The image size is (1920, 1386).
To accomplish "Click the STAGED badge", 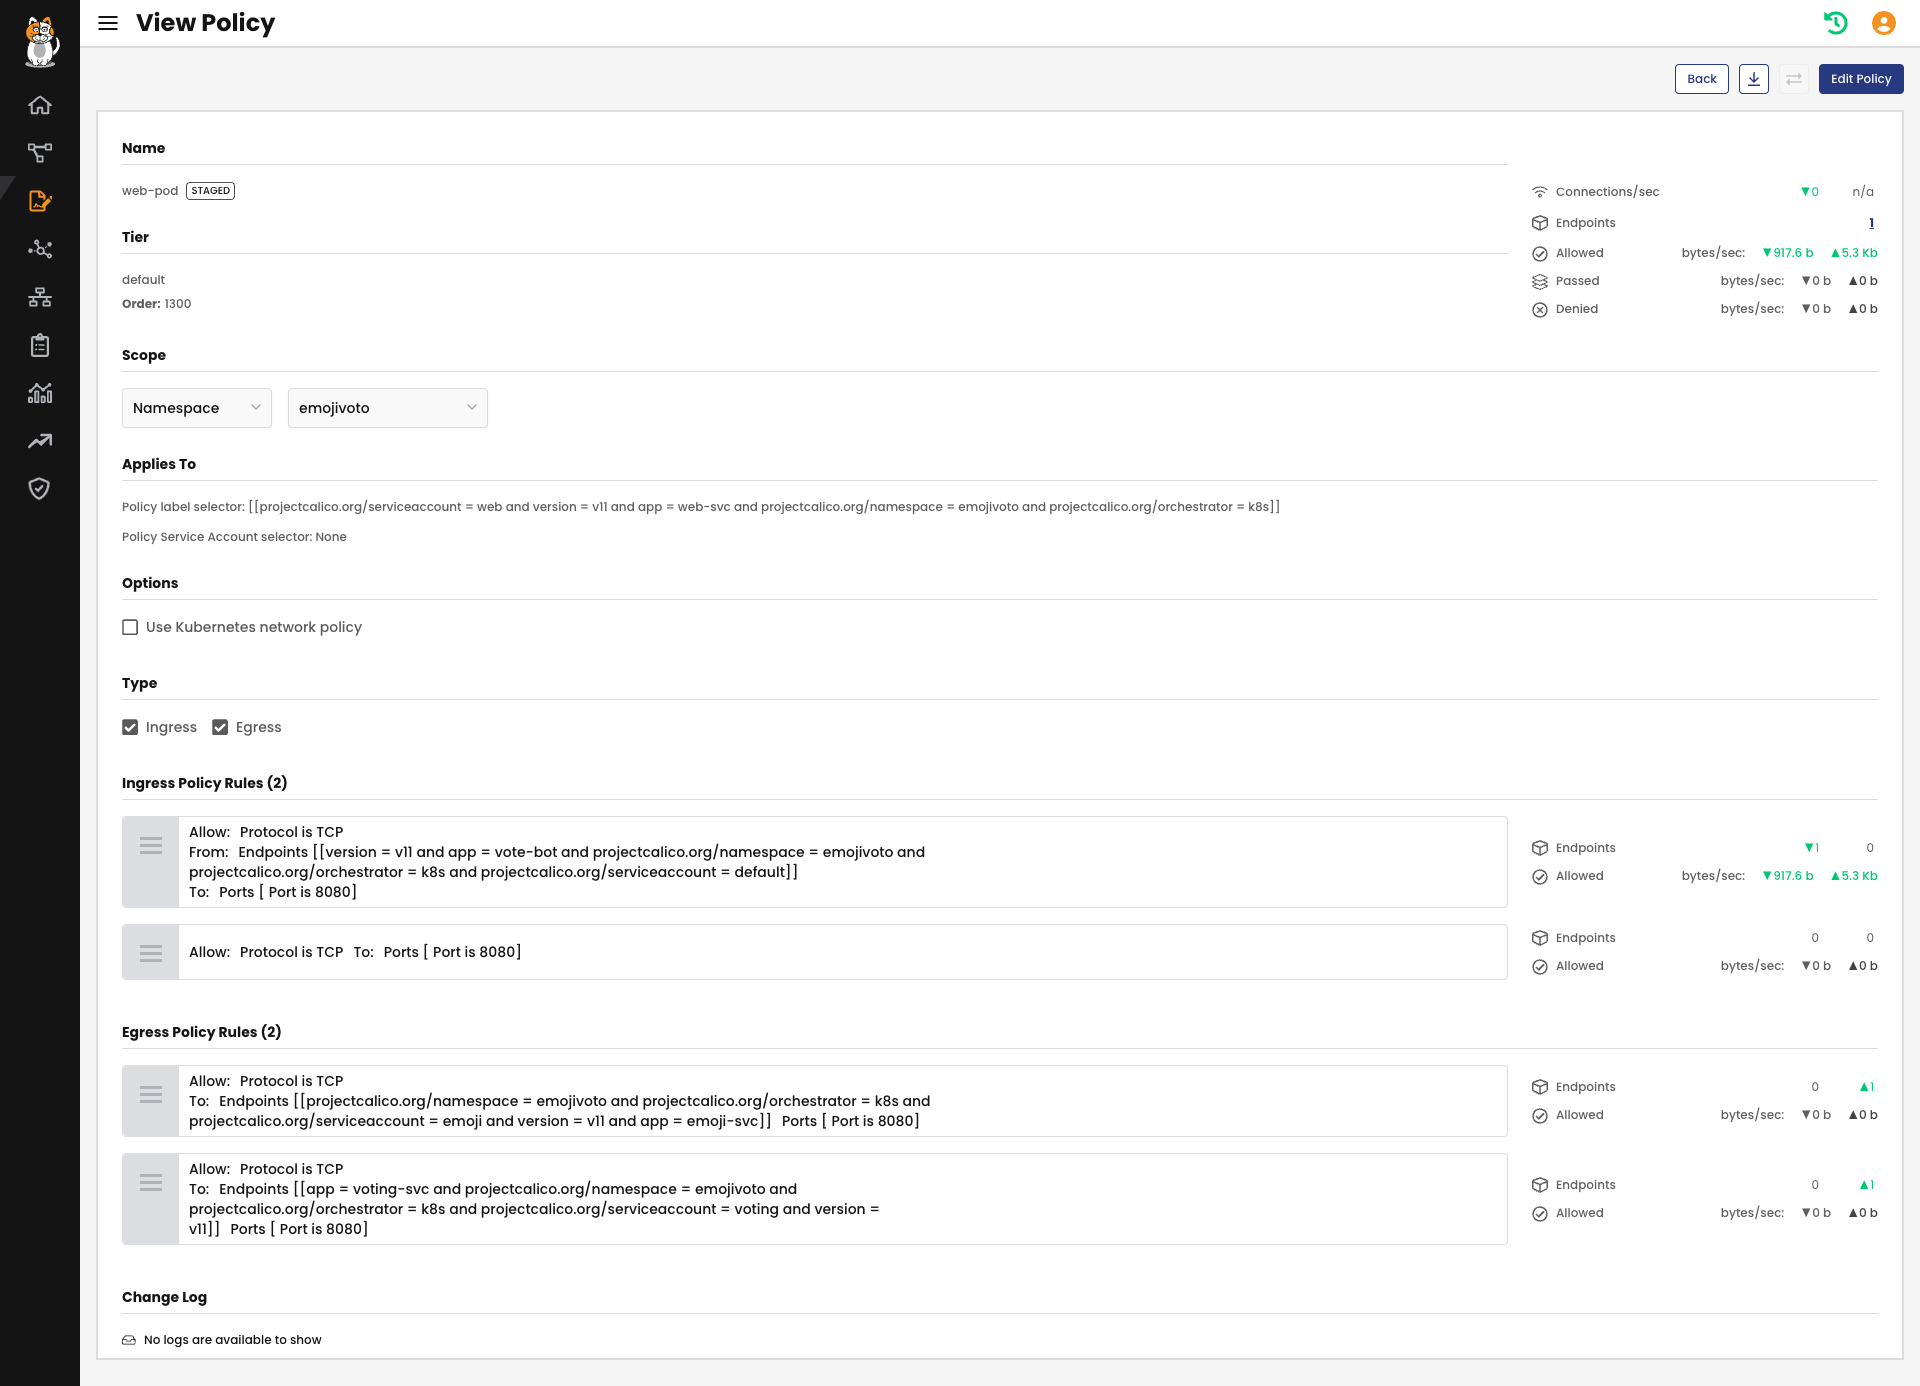I will 211,191.
